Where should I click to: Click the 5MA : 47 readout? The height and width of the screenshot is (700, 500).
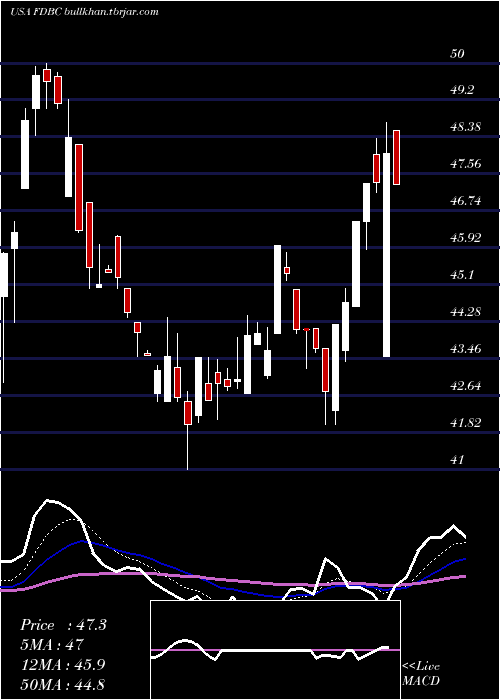click(52, 645)
